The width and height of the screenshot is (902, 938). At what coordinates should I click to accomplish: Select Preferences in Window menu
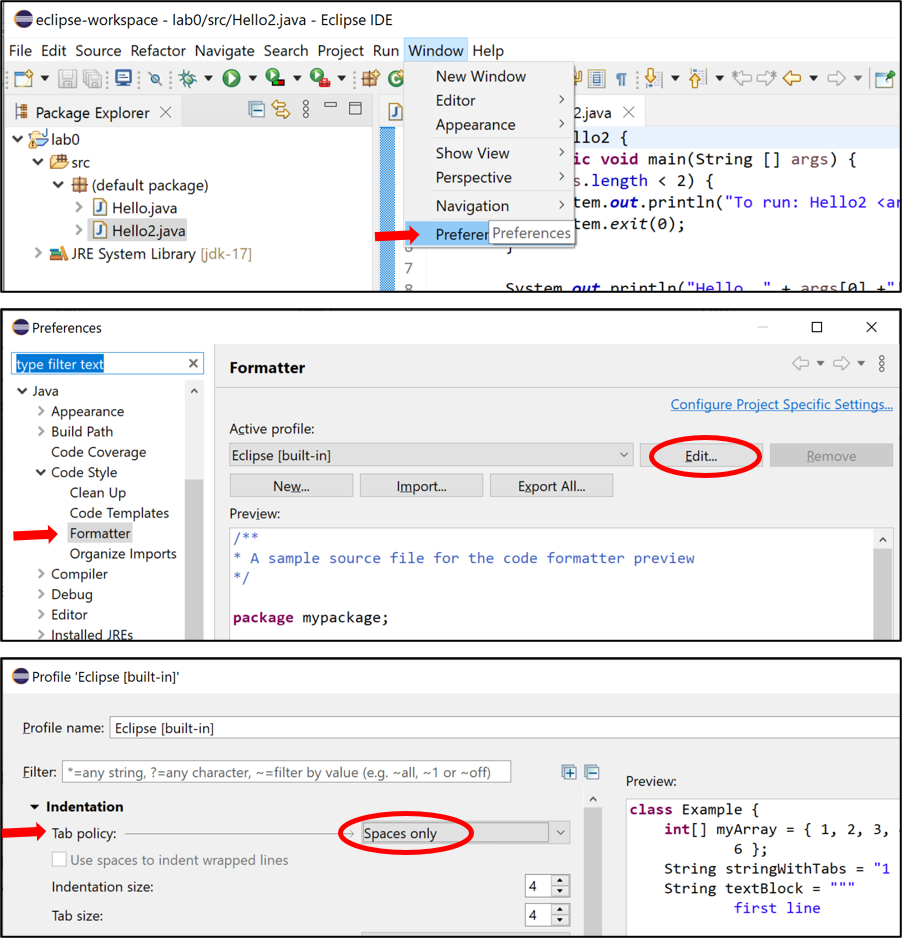point(489,234)
